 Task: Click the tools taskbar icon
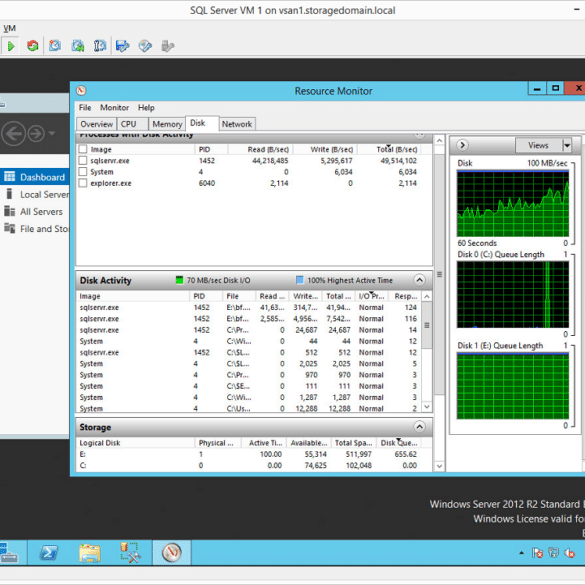[x=130, y=553]
